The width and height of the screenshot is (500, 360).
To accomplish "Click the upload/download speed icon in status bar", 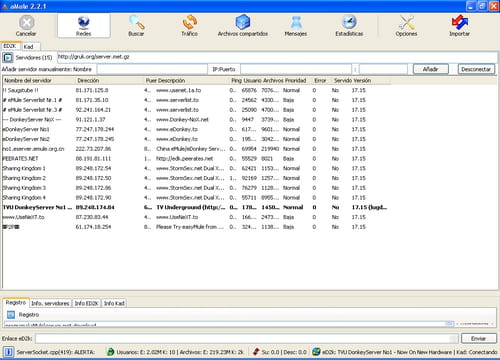I will pyautogui.click(x=256, y=352).
